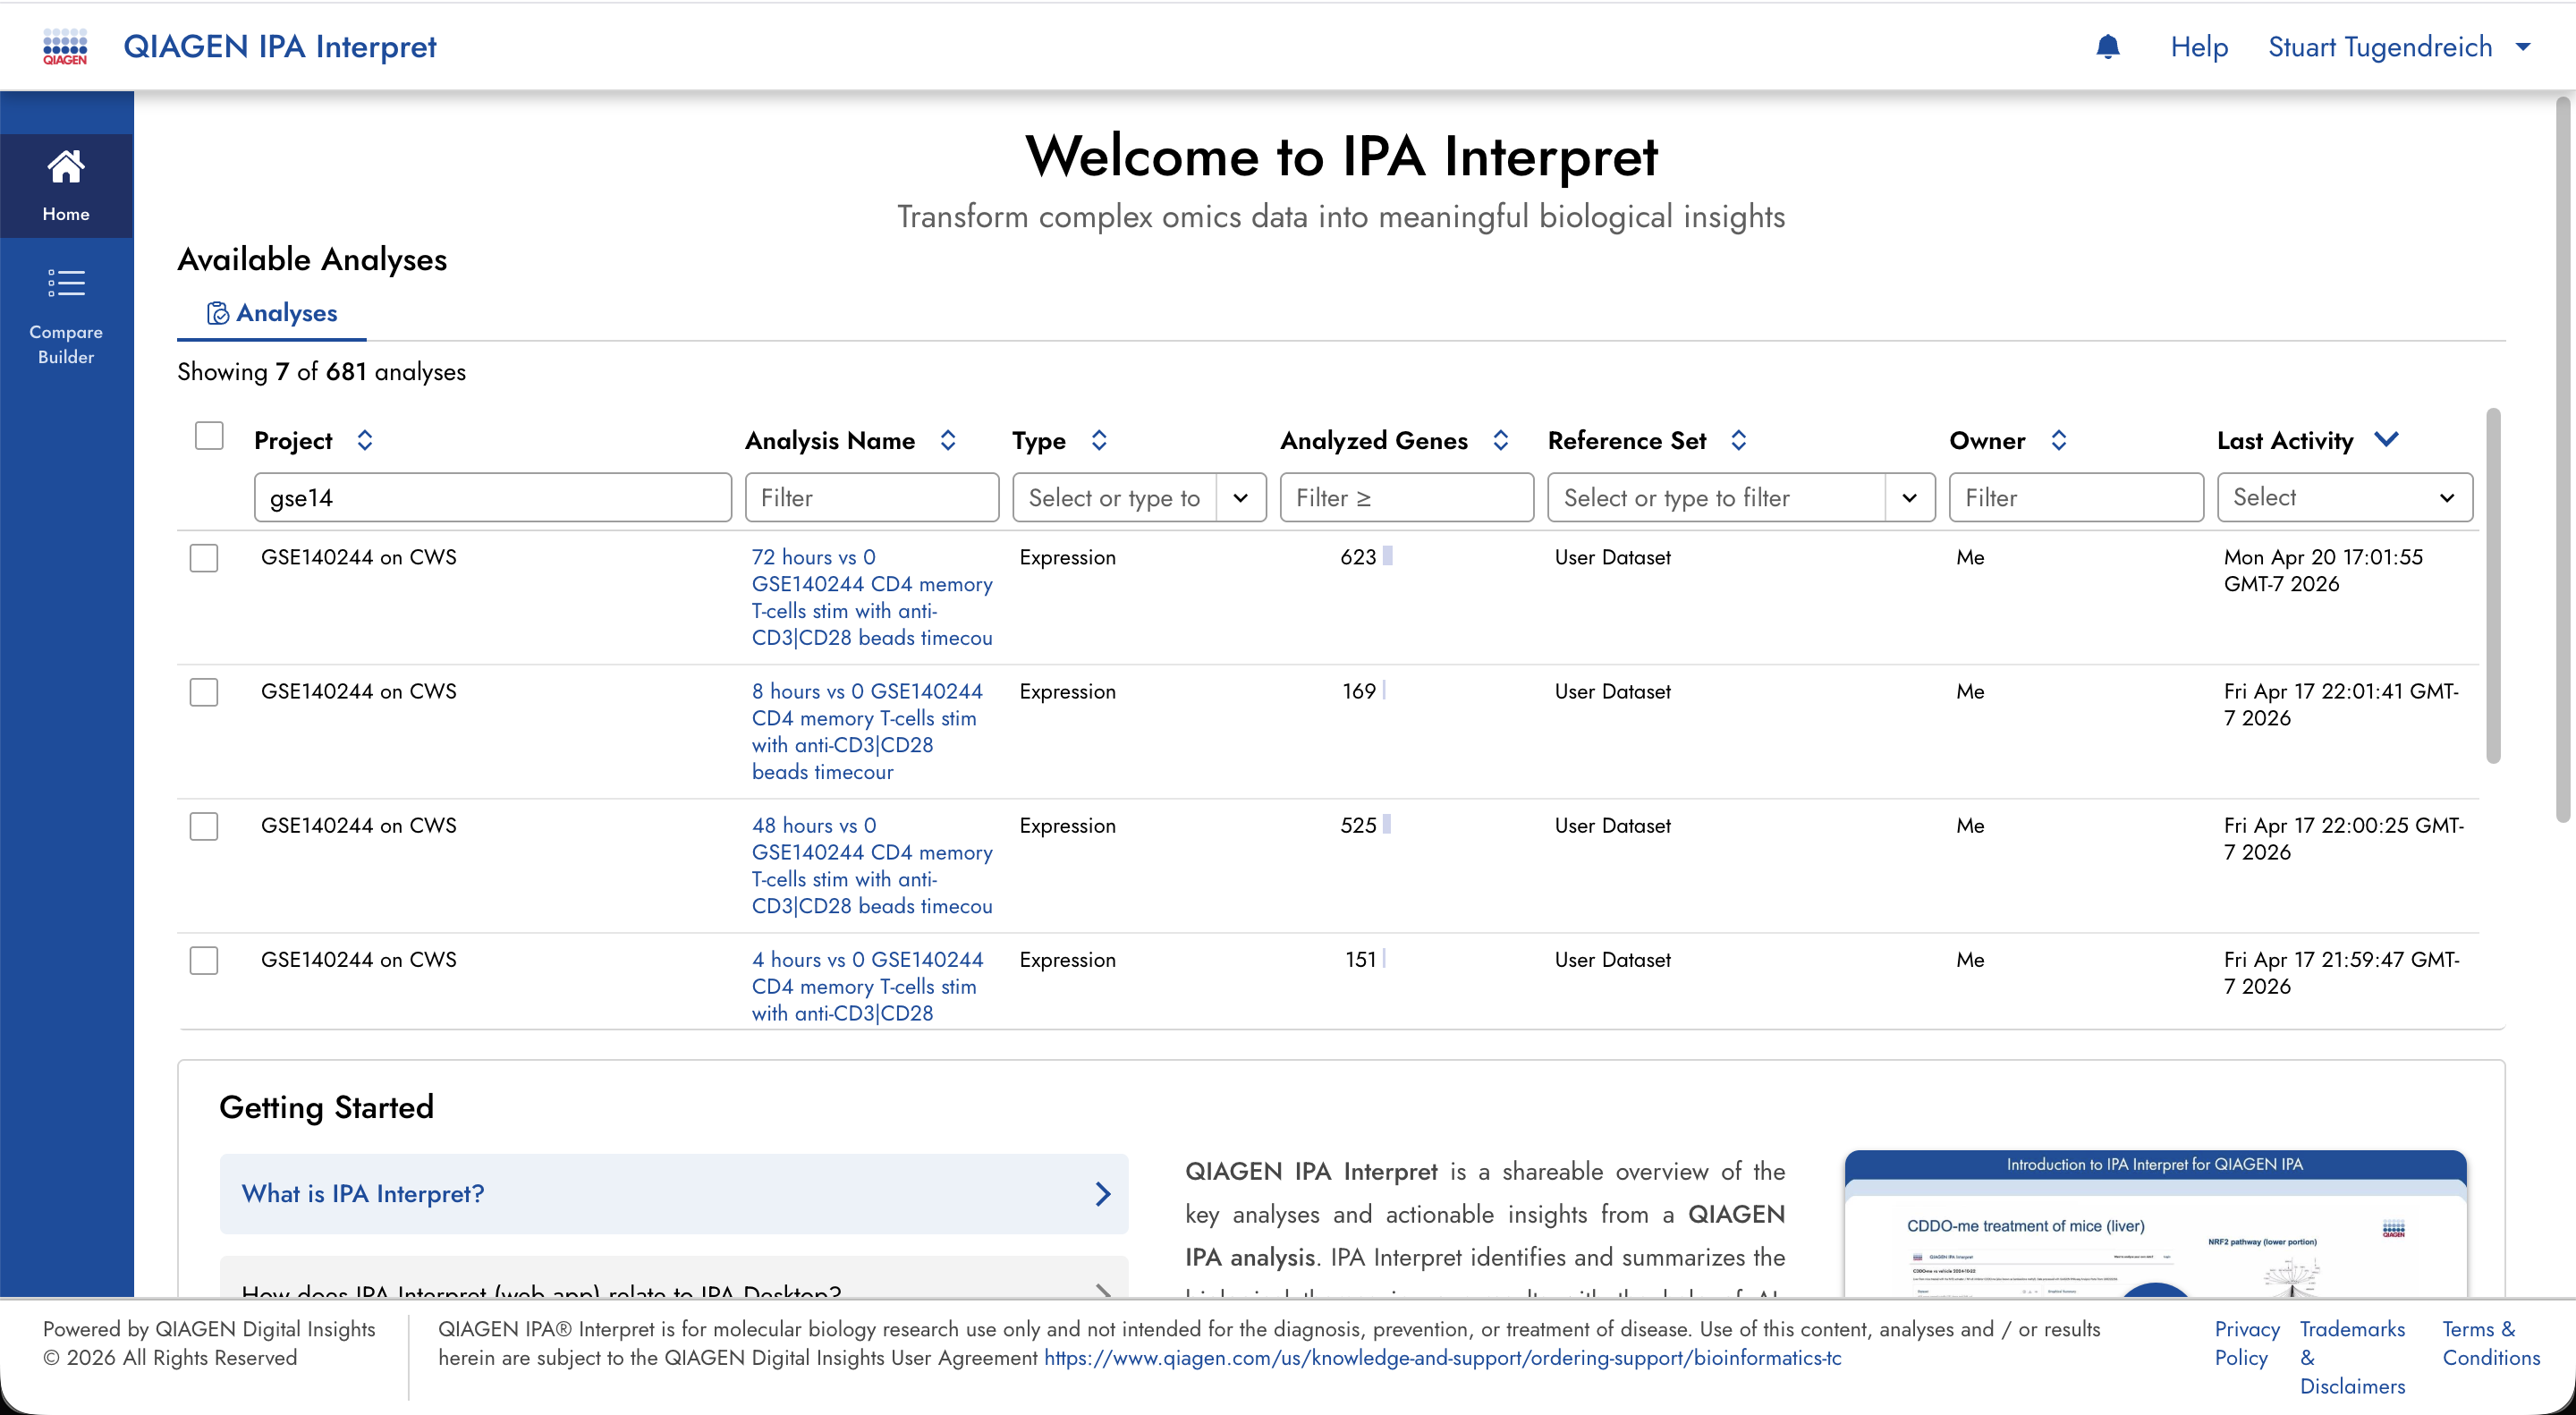Click the Project filter field with gse14
The height and width of the screenshot is (1415, 2576).
(493, 498)
